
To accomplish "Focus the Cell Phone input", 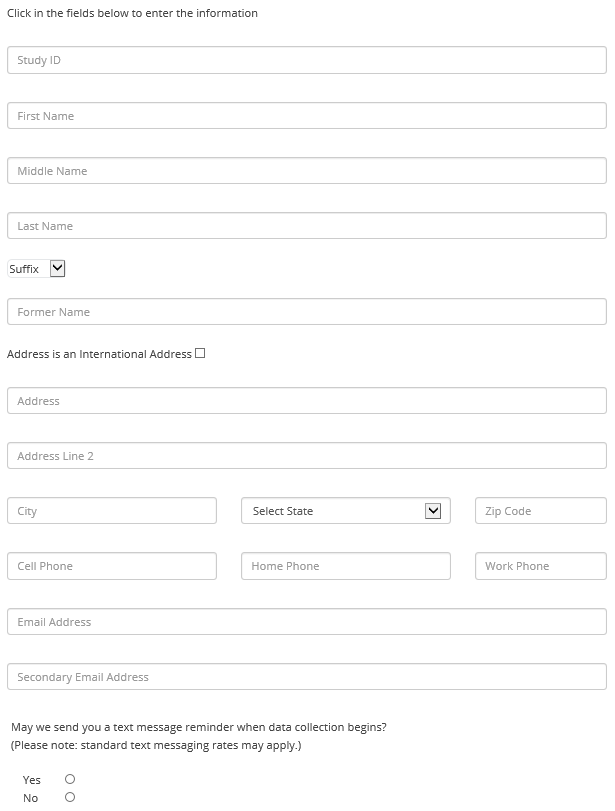I will [112, 566].
